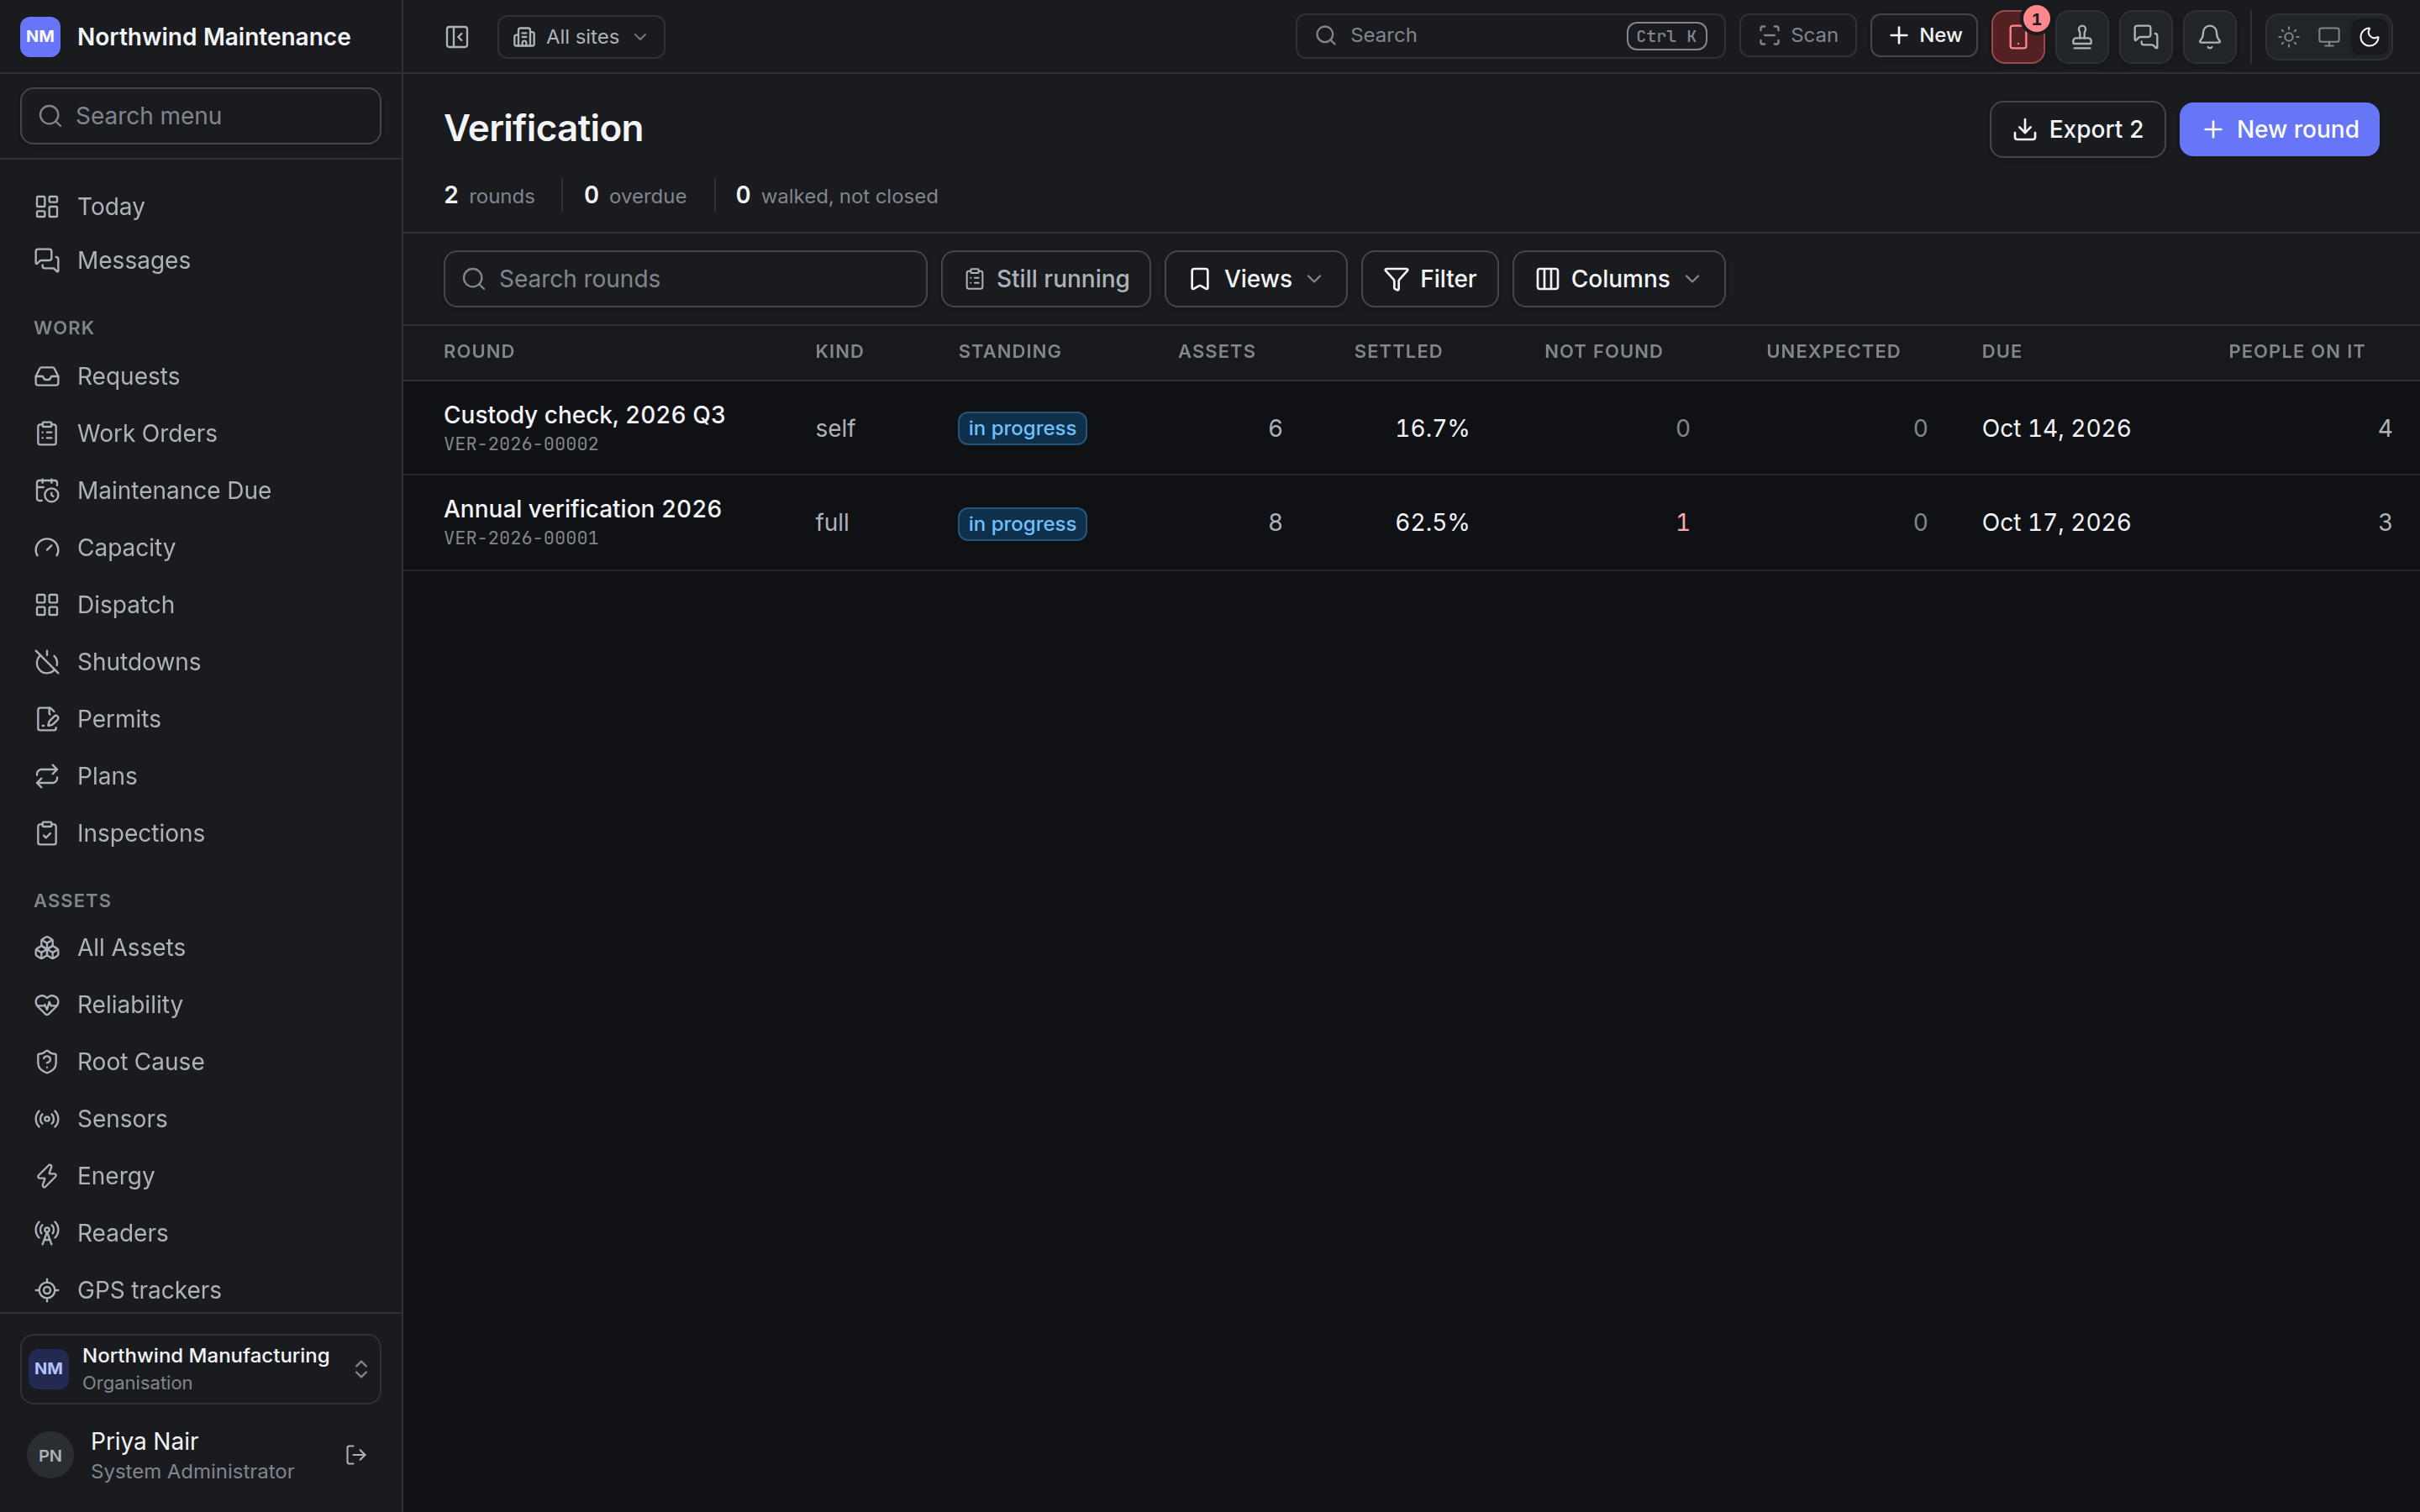The image size is (2420, 1512).
Task: Open Annual verification 2026 round
Action: coord(582,509)
